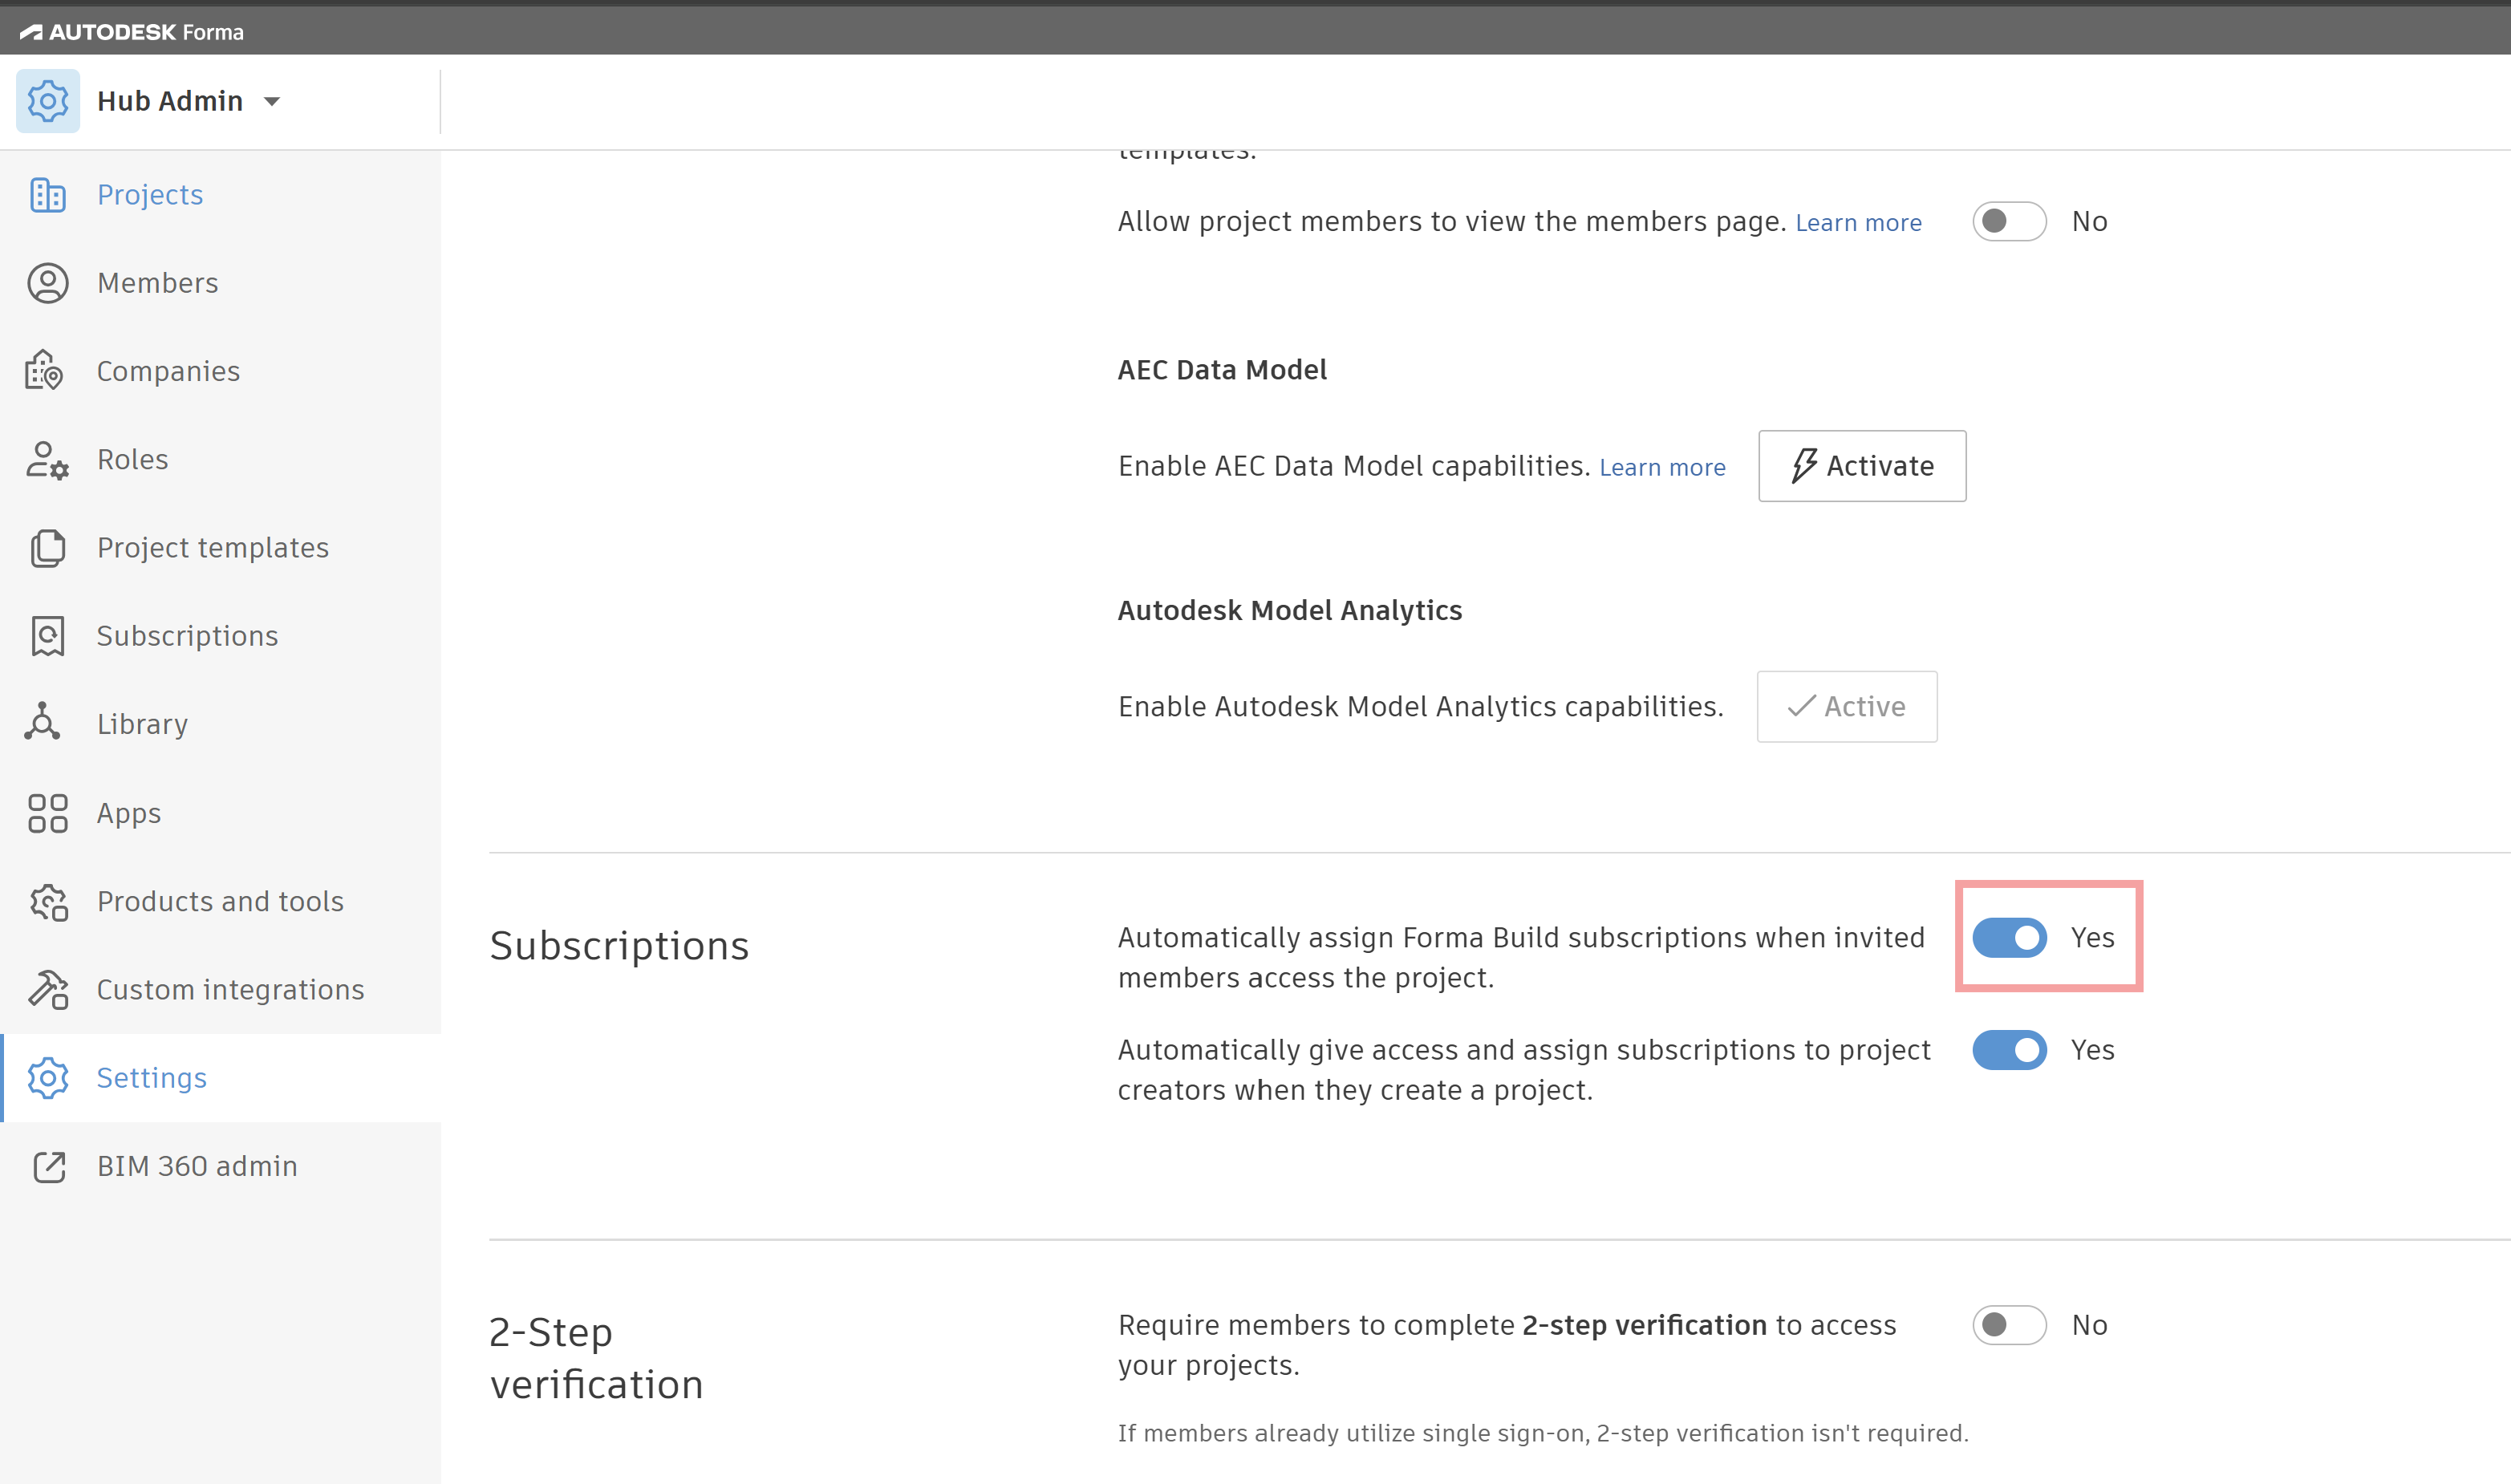
Task: Click 'Enable Autodesk Model Analytics capabilities.' text
Action: pyautogui.click(x=1420, y=707)
